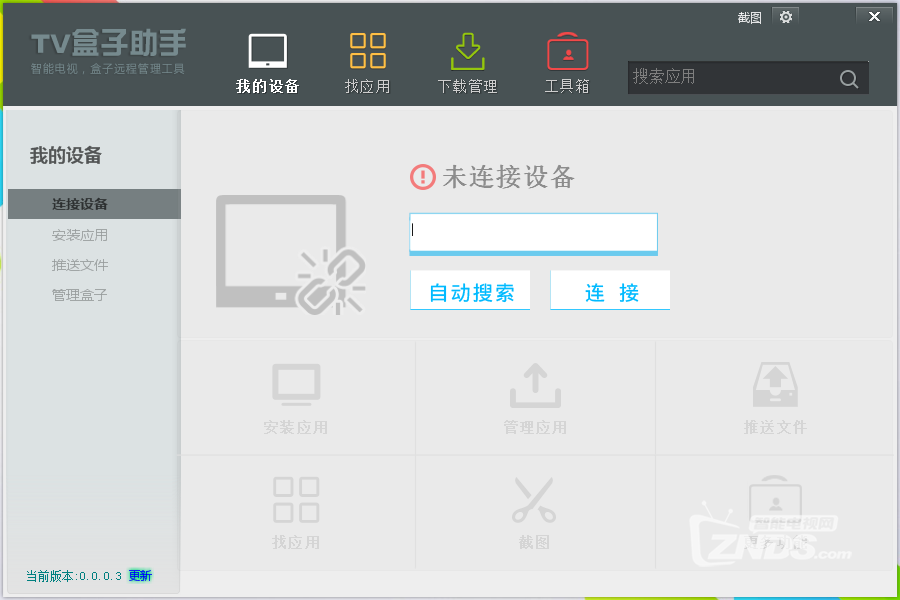Select 推送文件 in the sidebar
Image resolution: width=900 pixels, height=600 pixels.
tap(80, 265)
